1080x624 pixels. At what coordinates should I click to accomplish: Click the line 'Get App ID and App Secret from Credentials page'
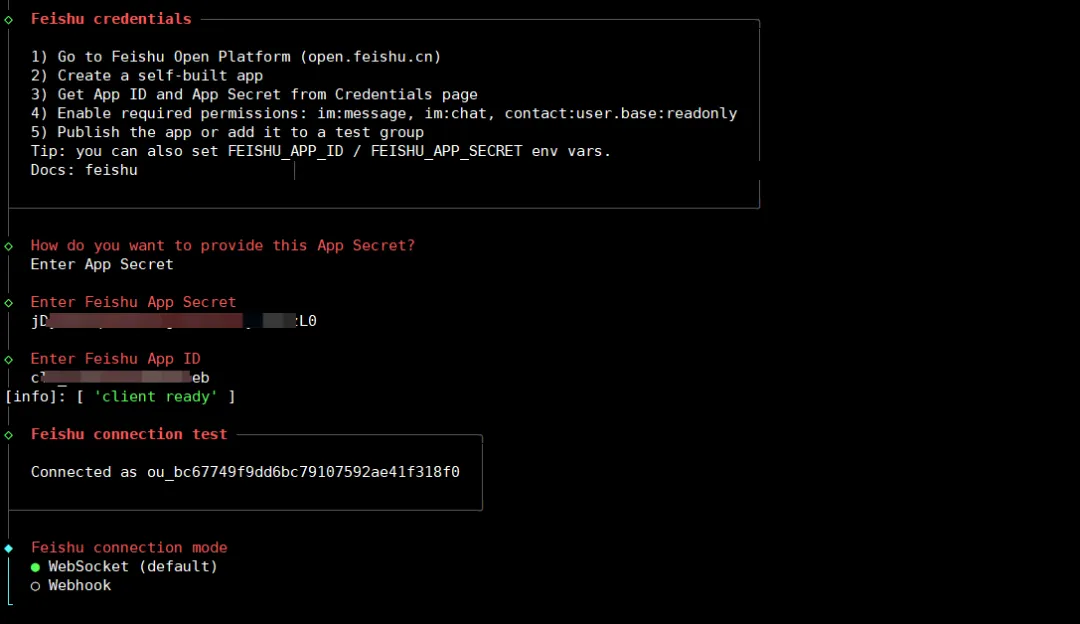click(254, 94)
